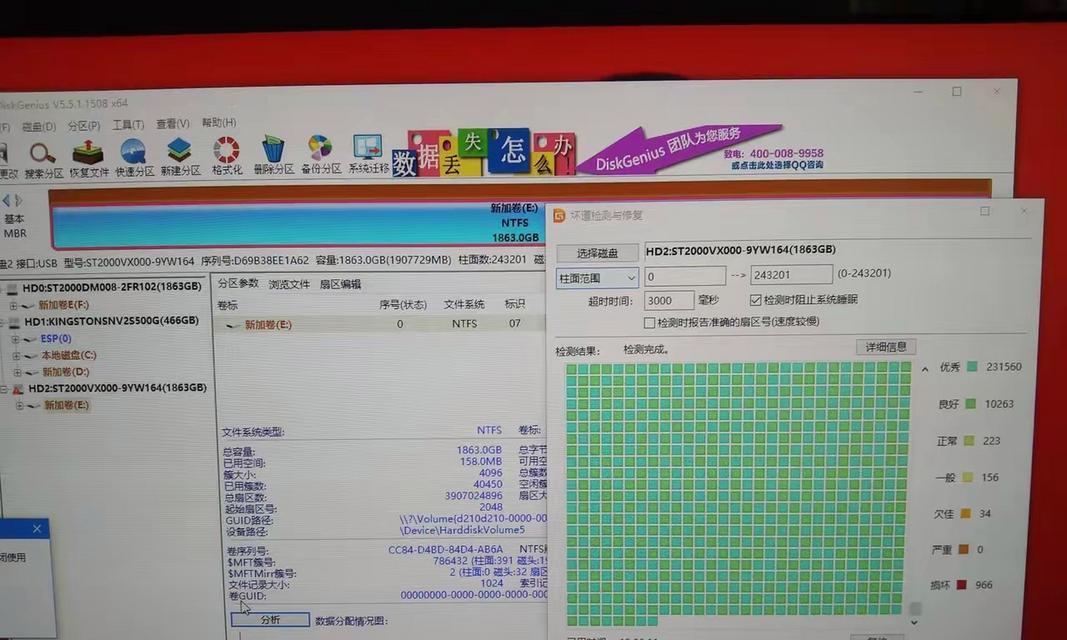Click the 优秀 count value 231560

(x=1004, y=367)
